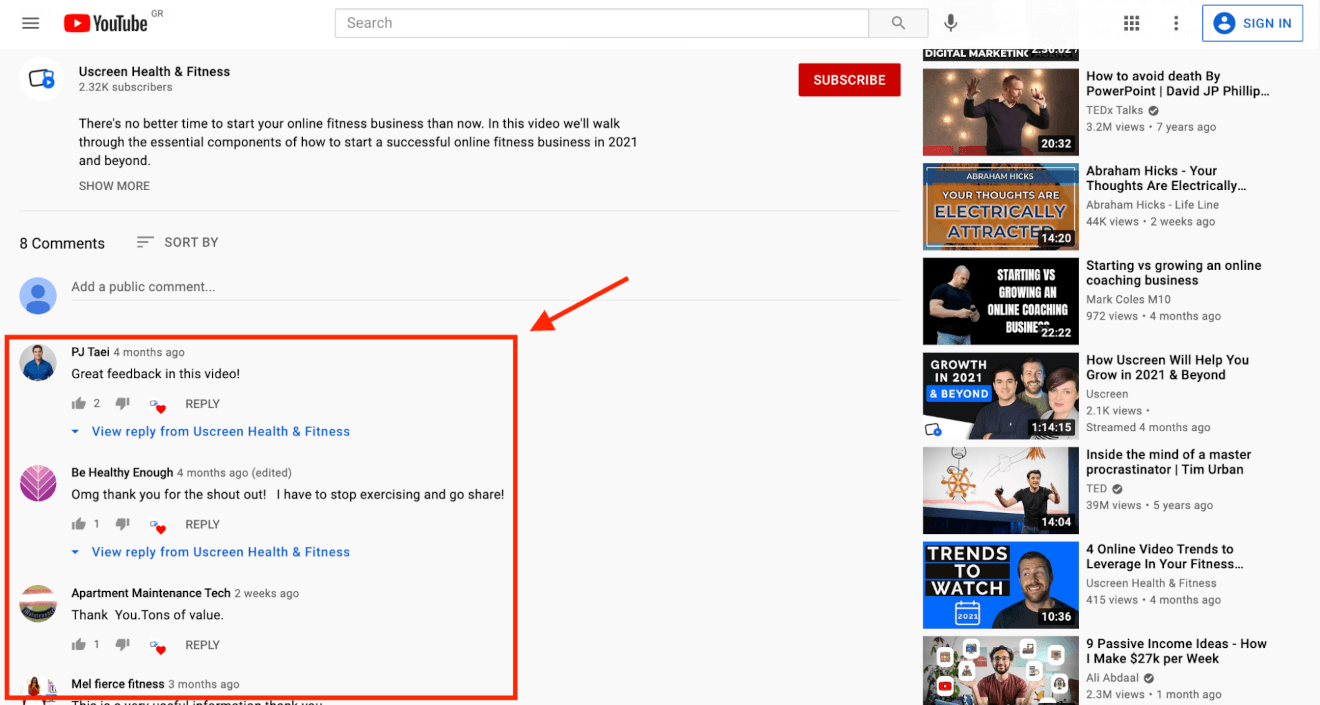Expand description with Show More
Screen dimensions: 1320x705
(x=114, y=186)
